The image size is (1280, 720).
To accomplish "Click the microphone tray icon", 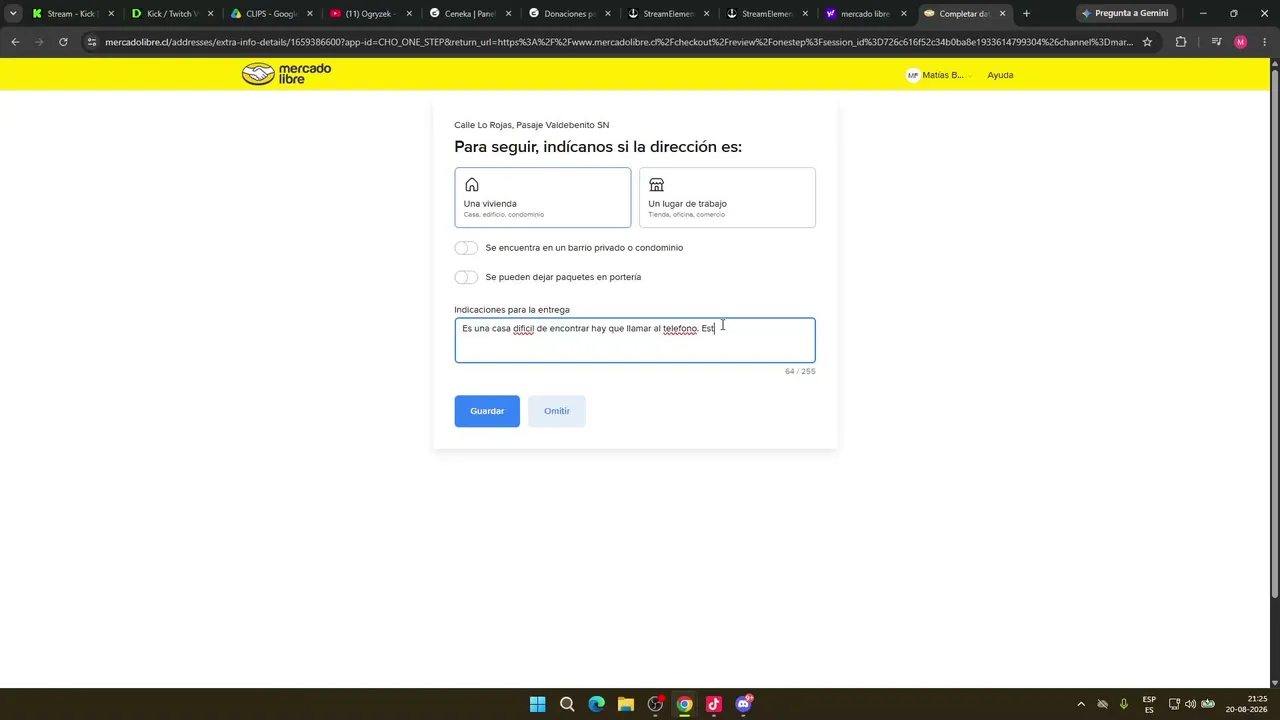I will (x=1124, y=704).
